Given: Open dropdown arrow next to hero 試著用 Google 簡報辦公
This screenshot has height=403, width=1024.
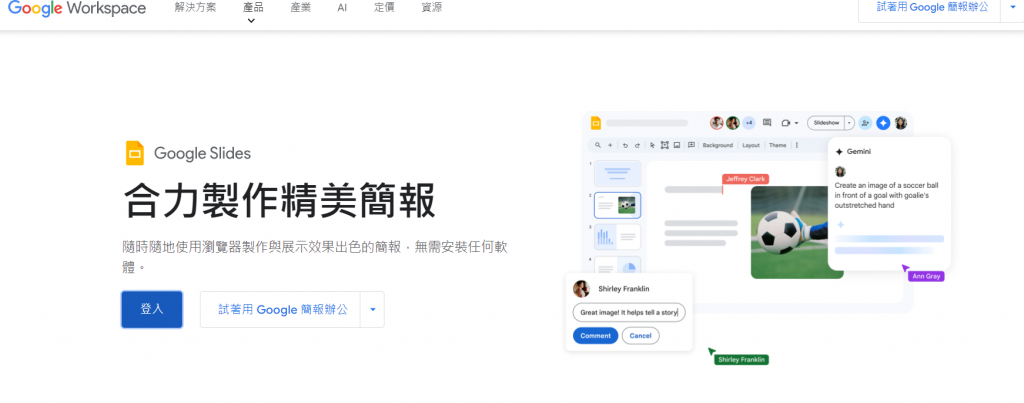Looking at the screenshot, I should point(372,310).
